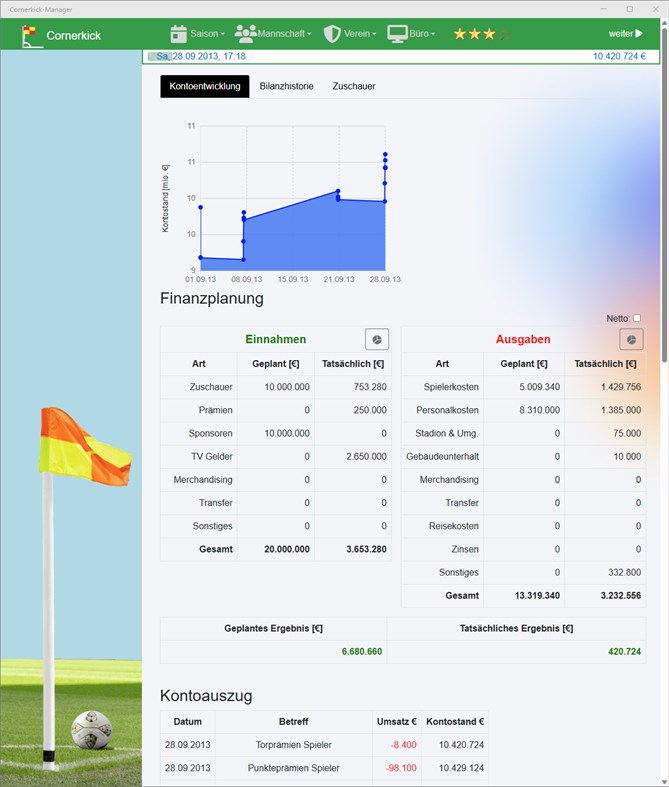Click the Einnahmen planned total 20.000.000
This screenshot has width=669, height=787.
tap(287, 549)
